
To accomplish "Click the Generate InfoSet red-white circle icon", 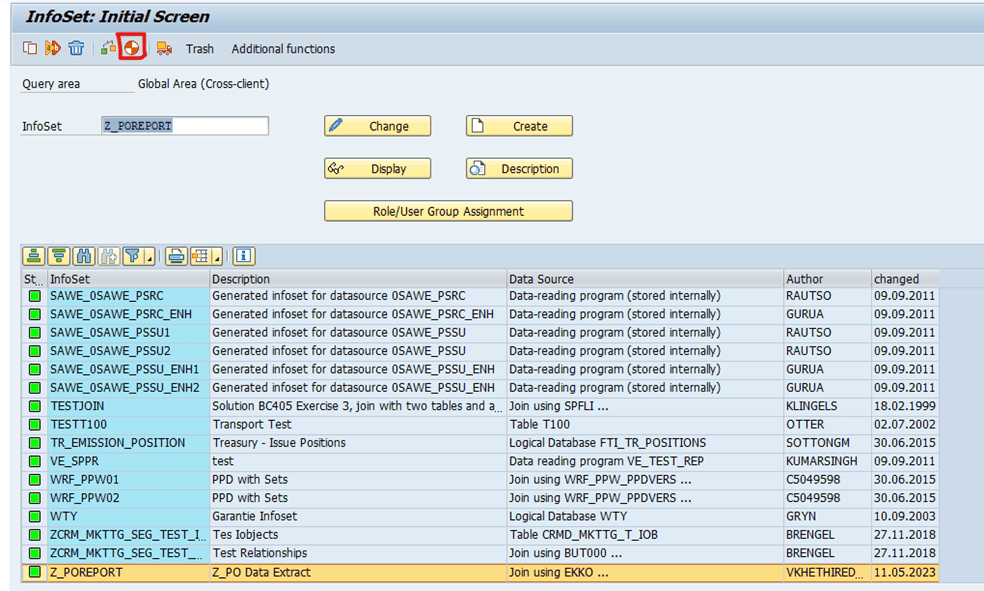I will (x=132, y=48).
